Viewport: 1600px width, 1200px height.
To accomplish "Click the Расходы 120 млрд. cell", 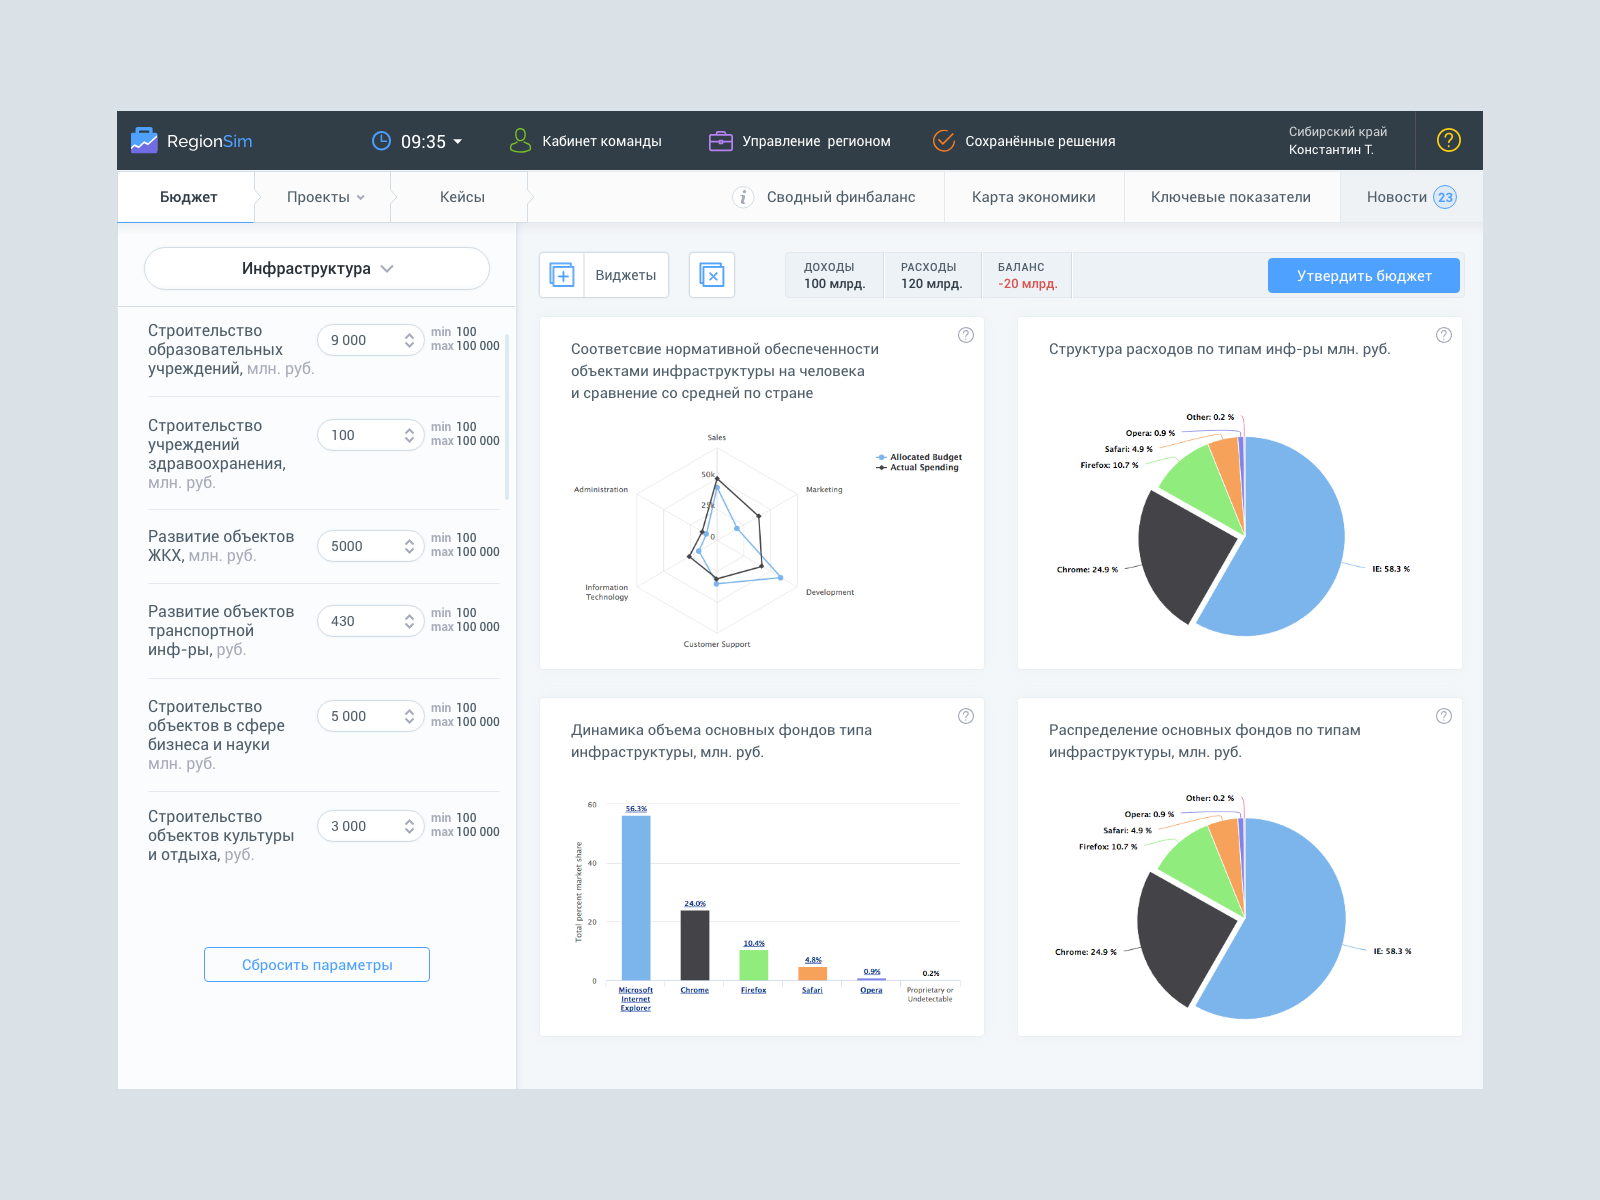I will tap(931, 275).
